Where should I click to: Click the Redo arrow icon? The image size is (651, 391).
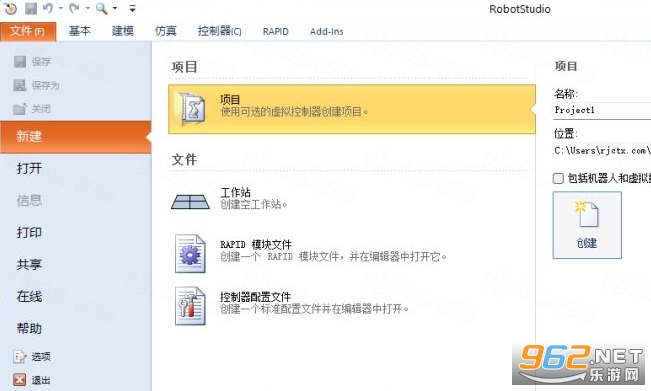75,8
